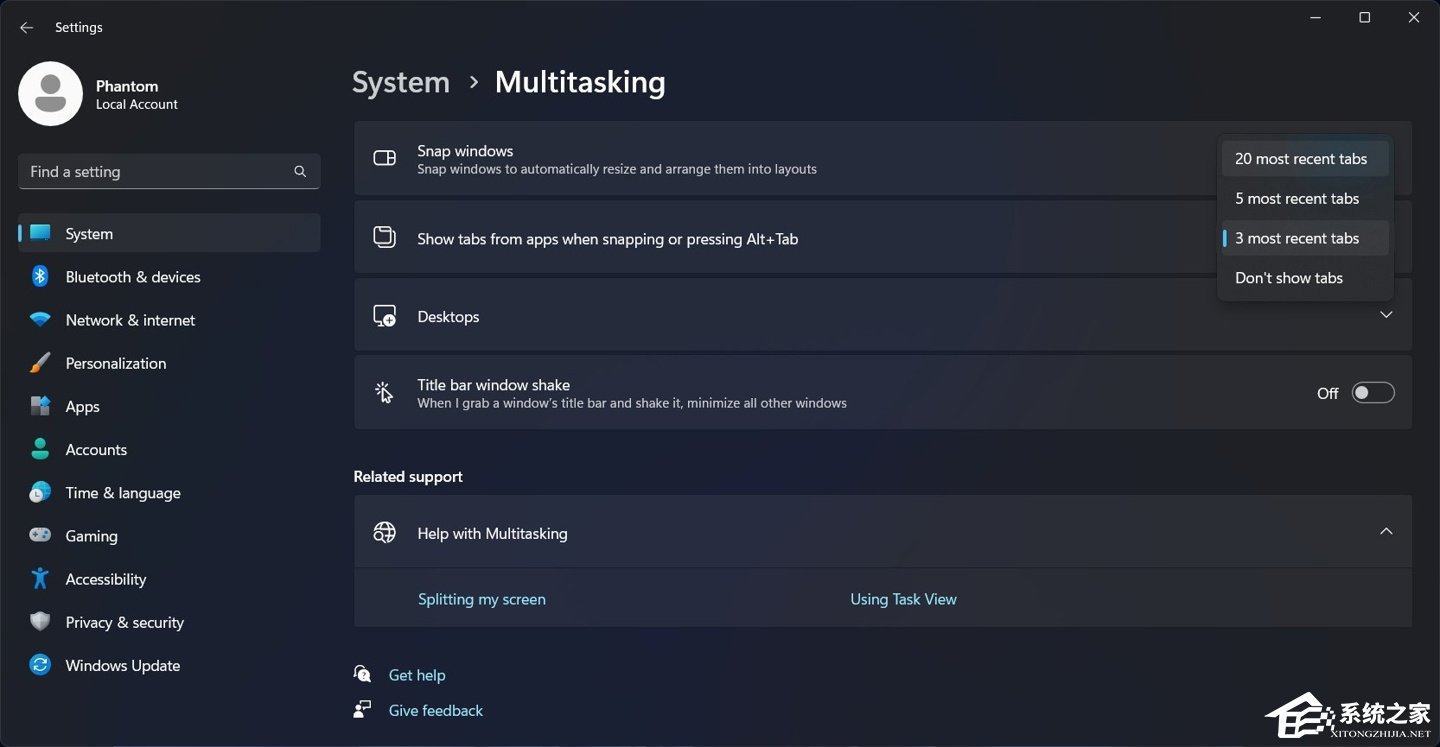Click the Windows Update sync icon
1440x747 pixels.
(40, 665)
